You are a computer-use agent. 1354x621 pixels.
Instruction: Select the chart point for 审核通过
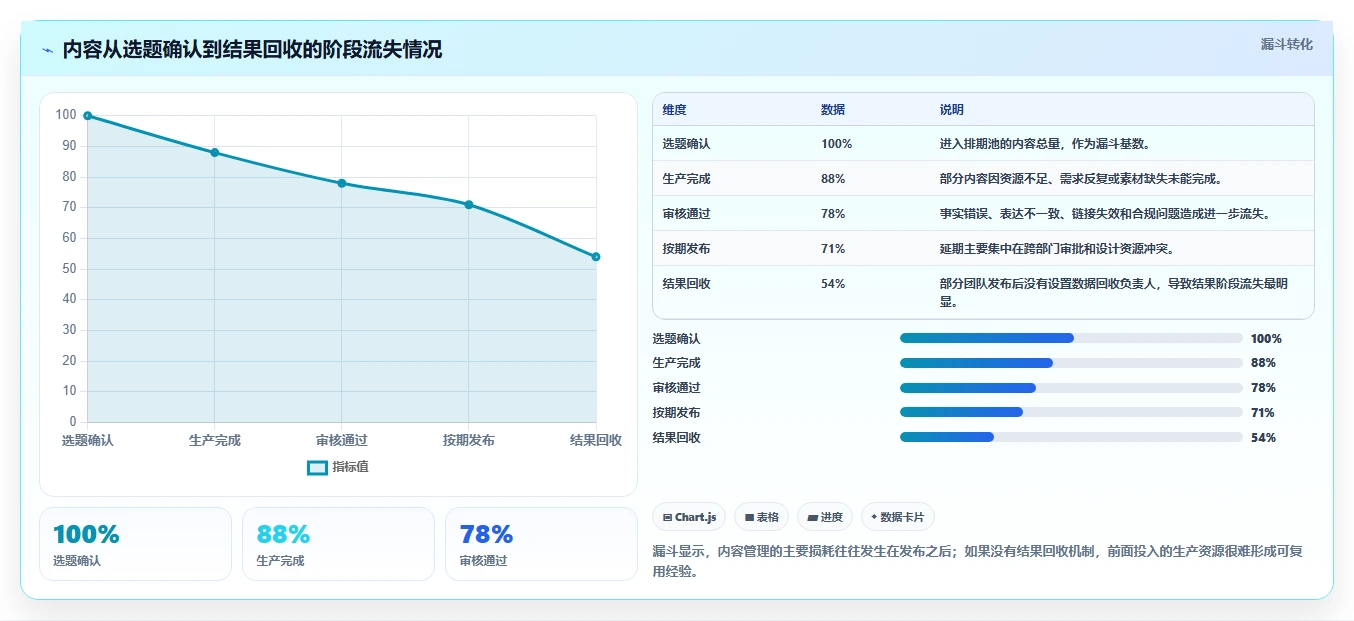coord(342,183)
